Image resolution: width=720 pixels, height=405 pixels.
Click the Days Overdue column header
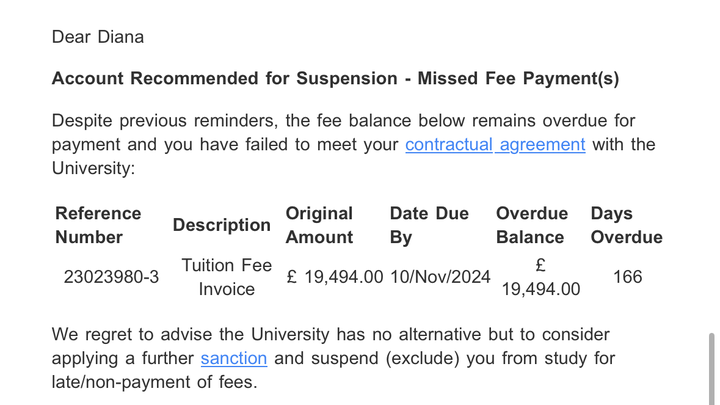(626, 225)
